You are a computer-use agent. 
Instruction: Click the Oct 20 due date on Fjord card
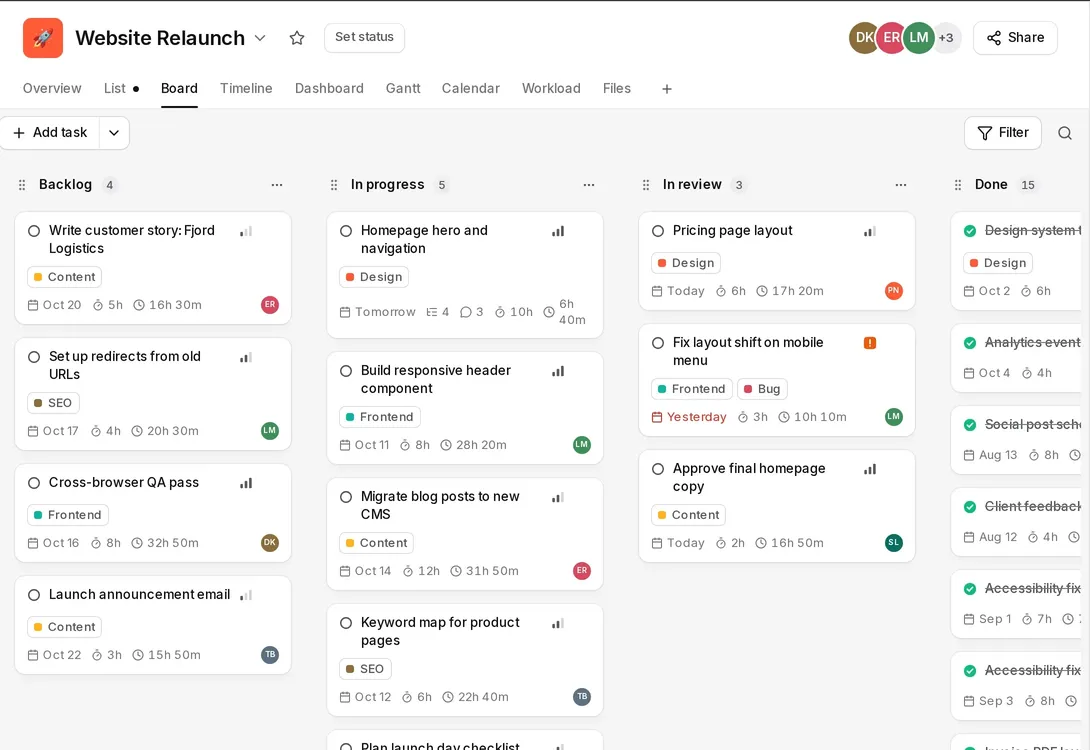[55, 305]
